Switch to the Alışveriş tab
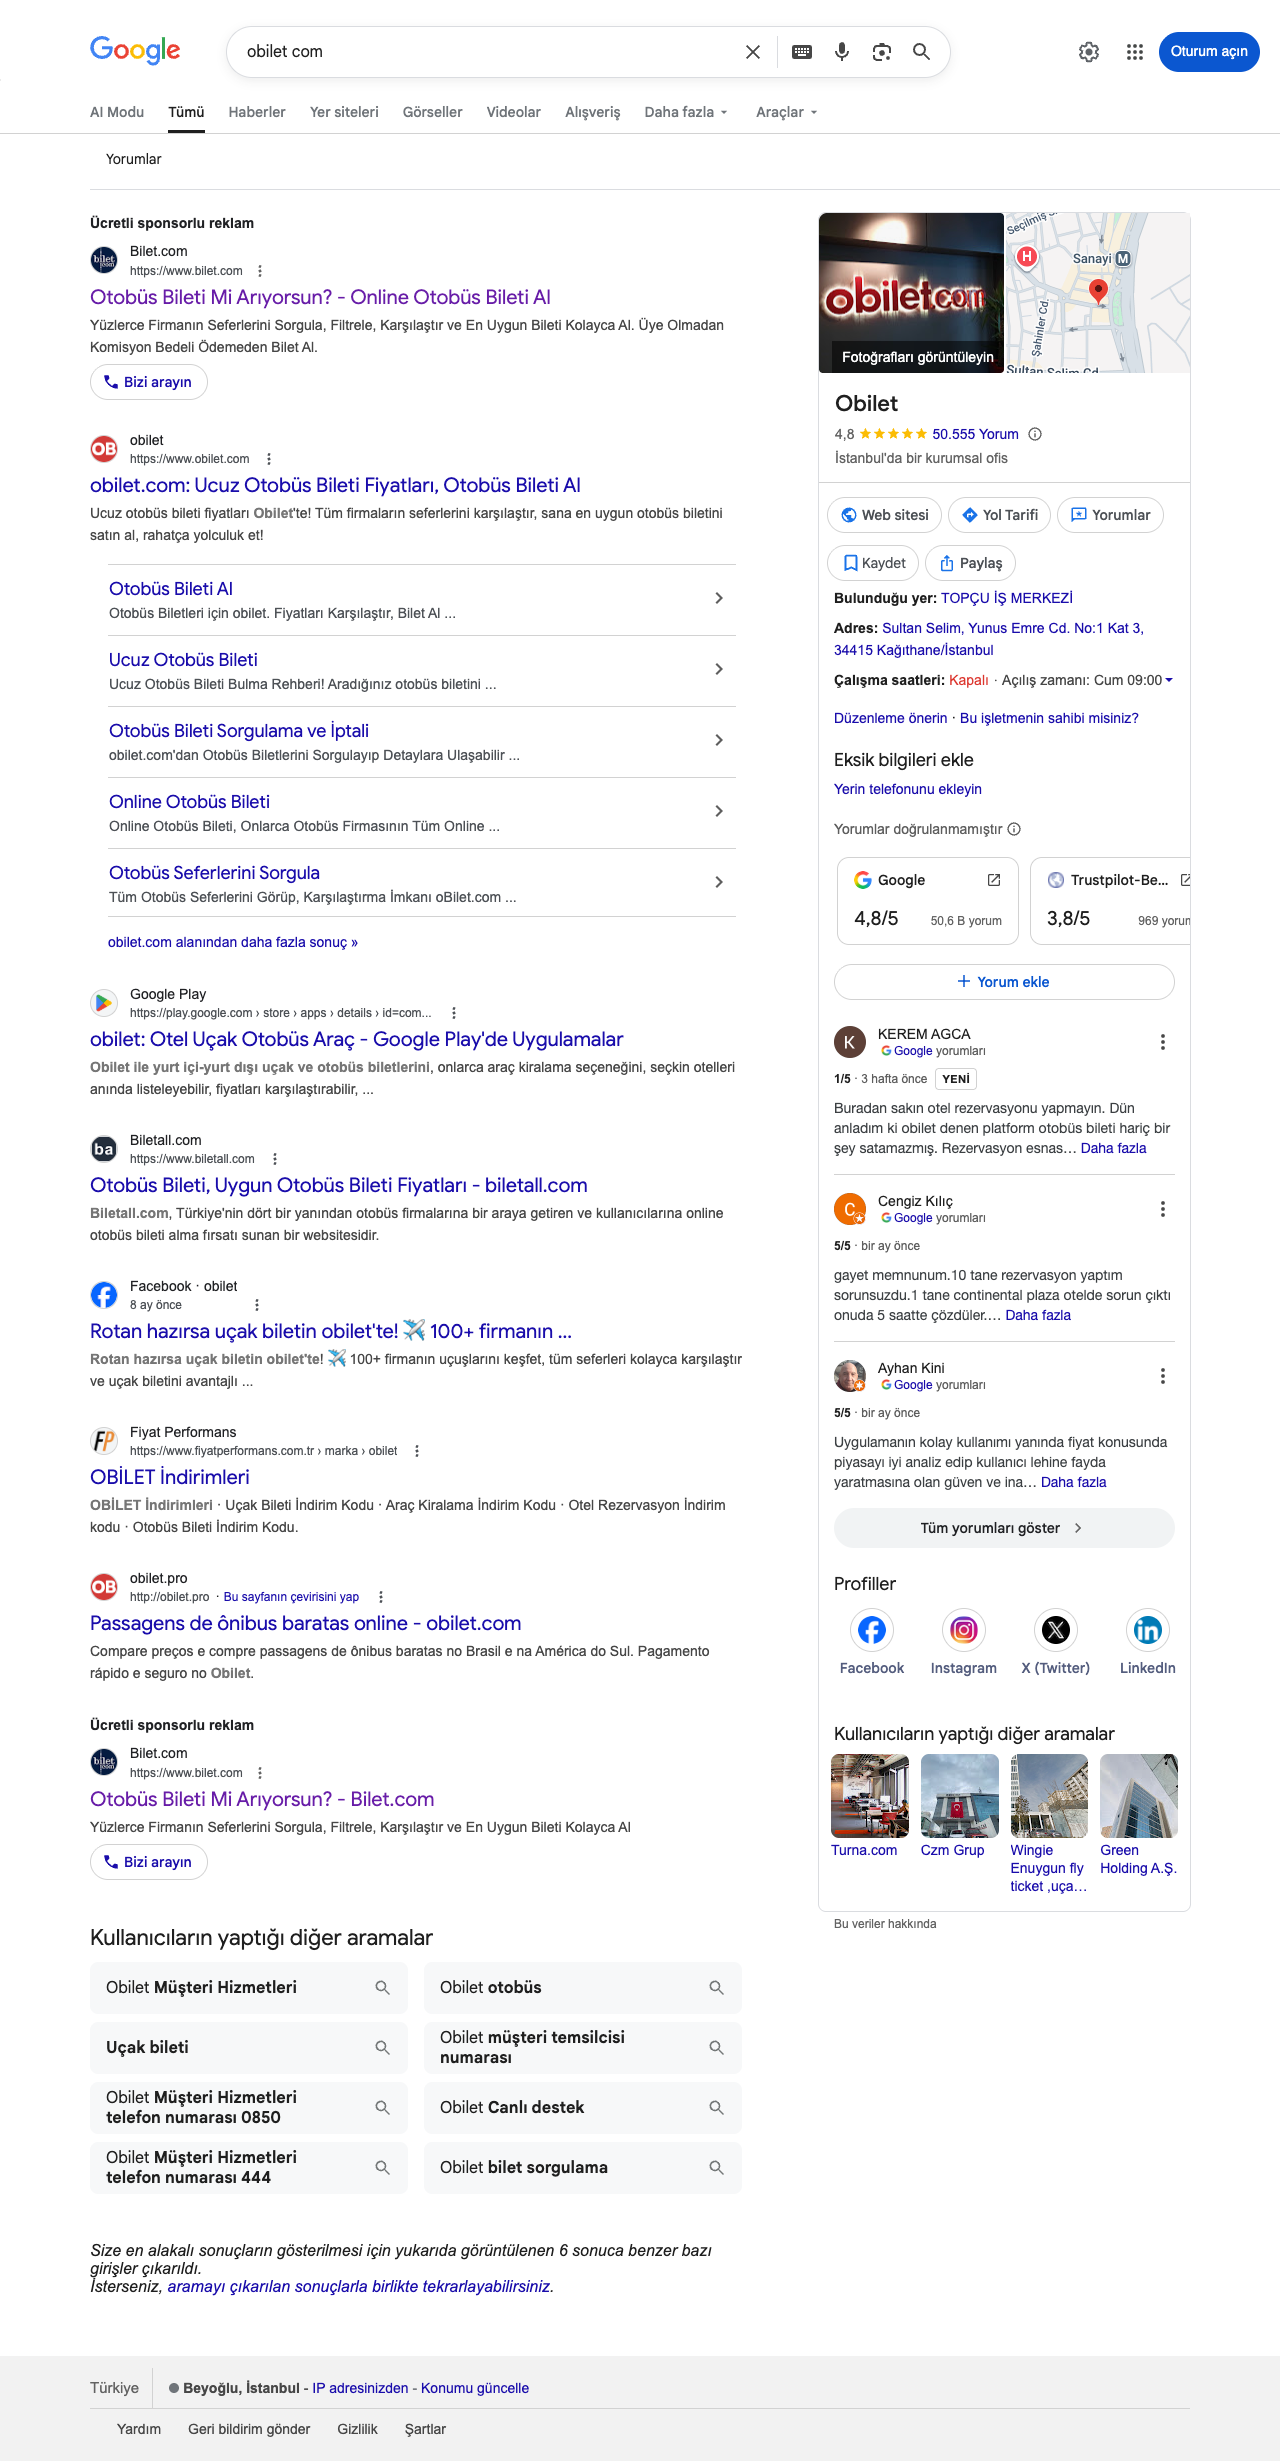 593,112
